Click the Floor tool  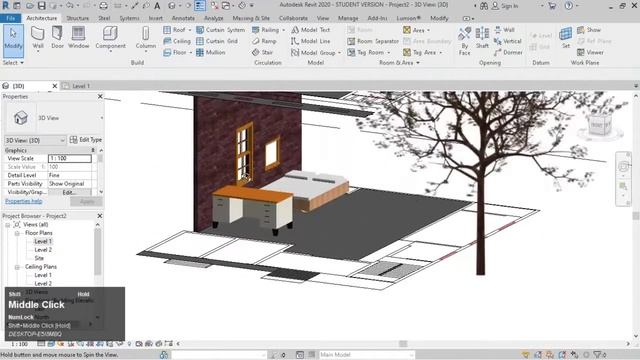(x=175, y=53)
